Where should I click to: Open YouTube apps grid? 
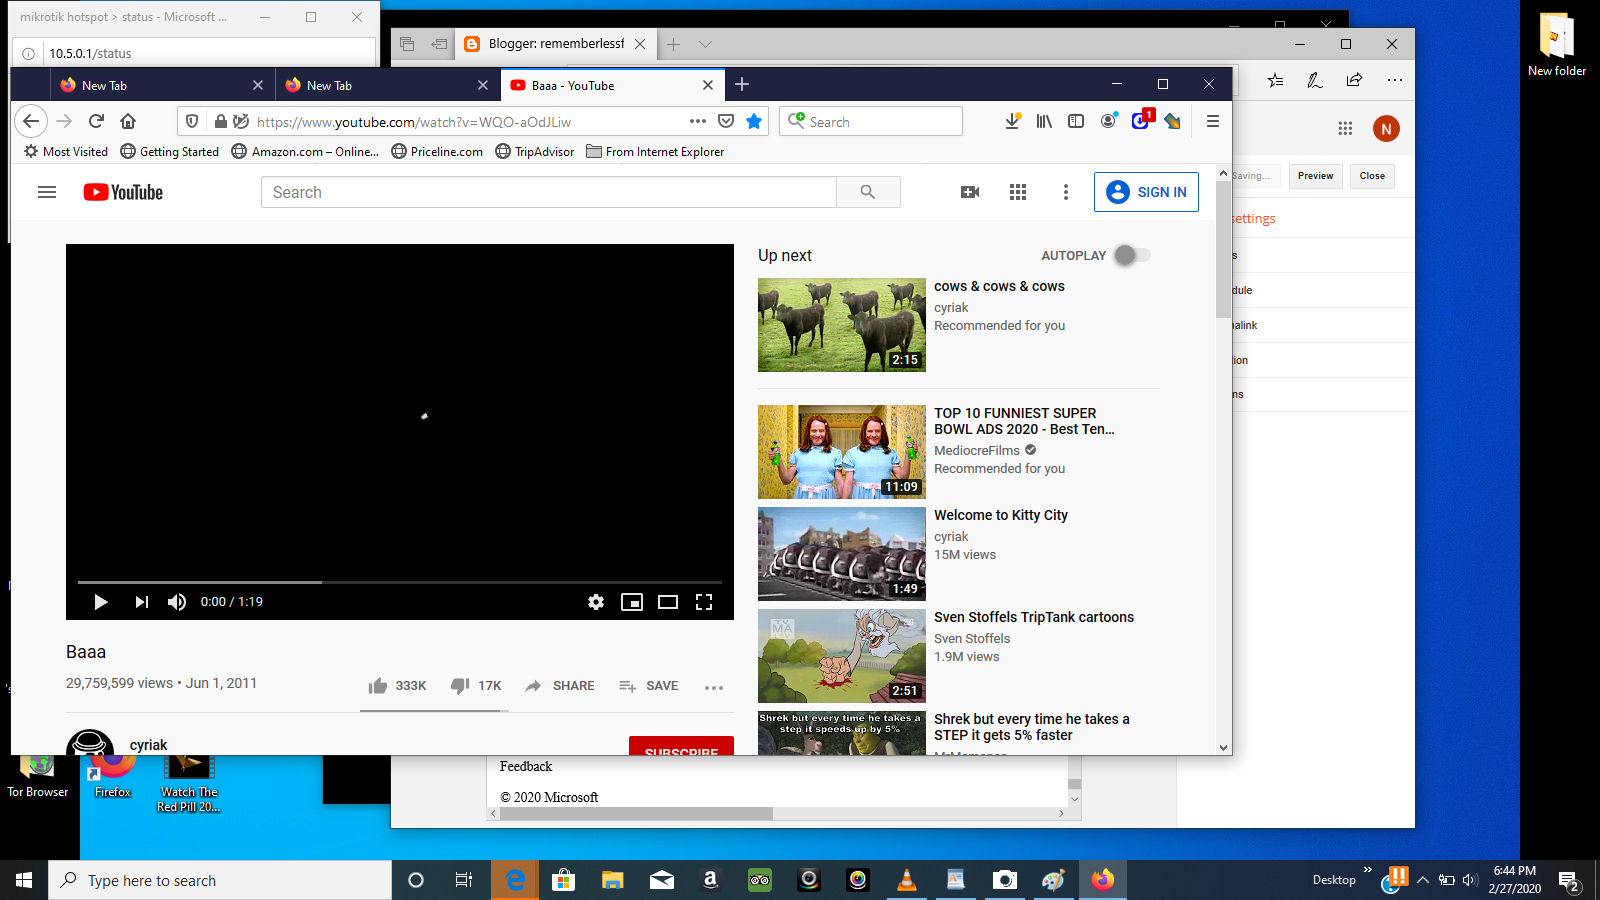tap(1018, 192)
